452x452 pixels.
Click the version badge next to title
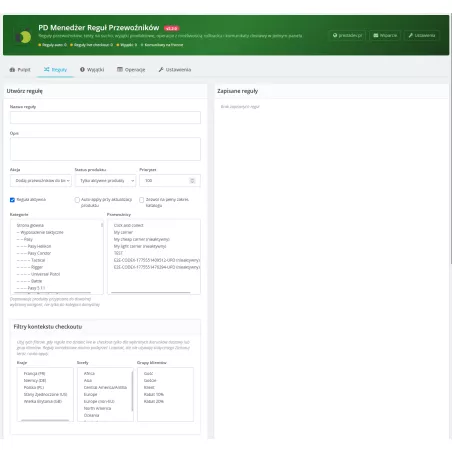[x=171, y=28]
